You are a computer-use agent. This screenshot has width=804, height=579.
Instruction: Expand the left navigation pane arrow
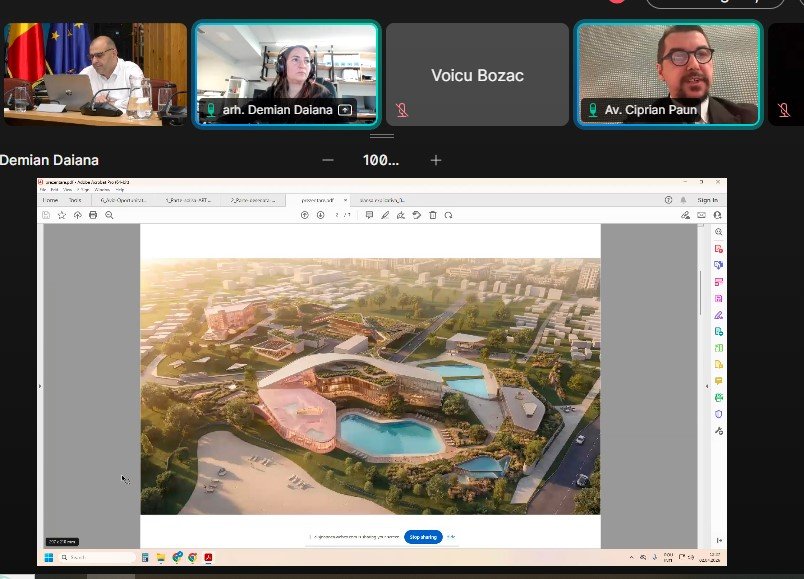(40, 386)
